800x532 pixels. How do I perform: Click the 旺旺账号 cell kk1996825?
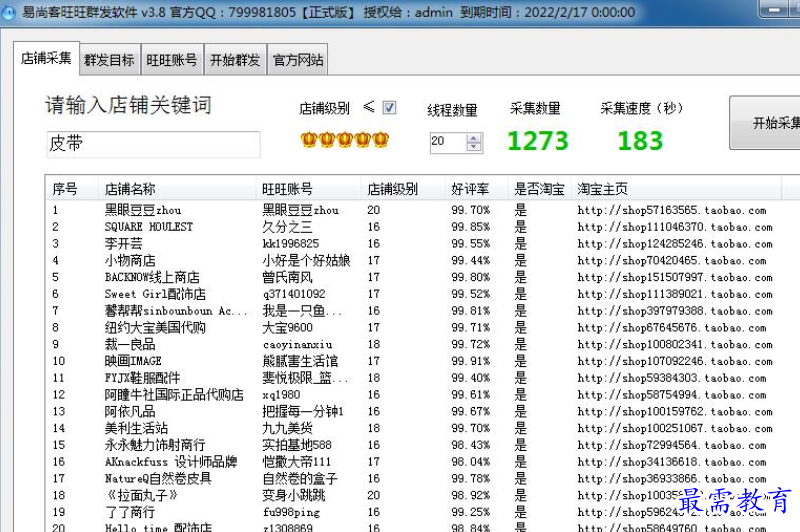pos(291,244)
